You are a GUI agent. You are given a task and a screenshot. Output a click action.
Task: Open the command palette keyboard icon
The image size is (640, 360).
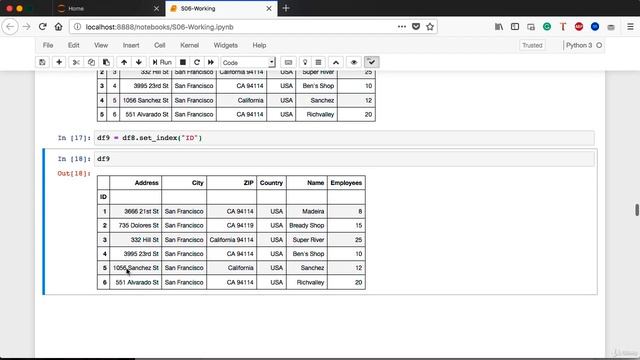pos(288,62)
